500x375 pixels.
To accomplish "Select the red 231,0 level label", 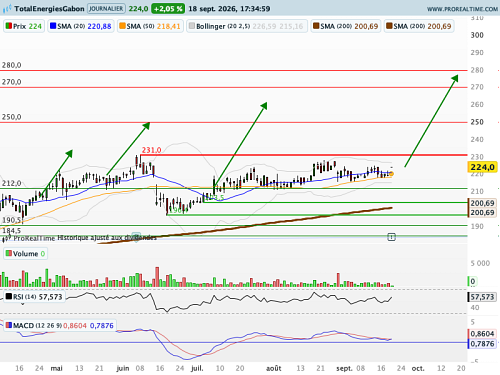I will (151, 150).
